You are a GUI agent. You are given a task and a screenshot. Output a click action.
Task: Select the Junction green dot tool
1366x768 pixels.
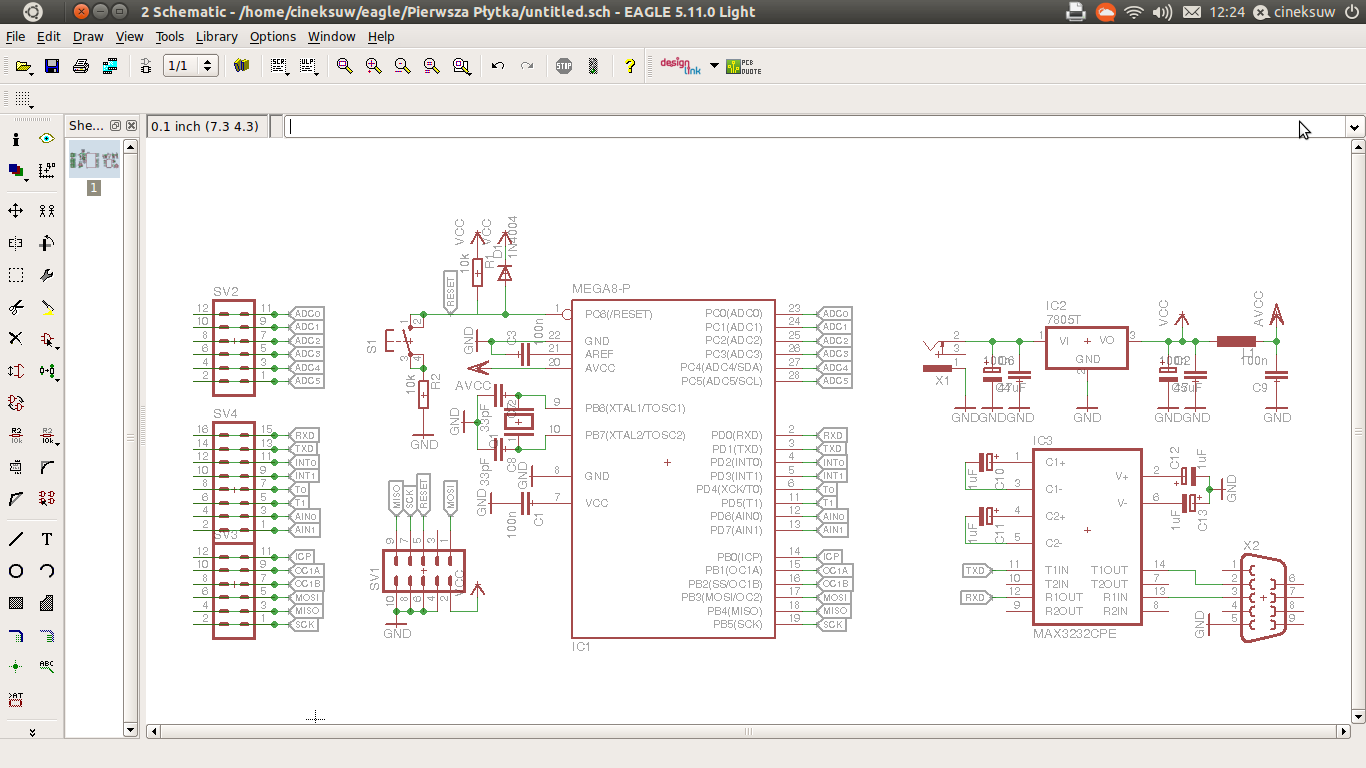(x=16, y=666)
